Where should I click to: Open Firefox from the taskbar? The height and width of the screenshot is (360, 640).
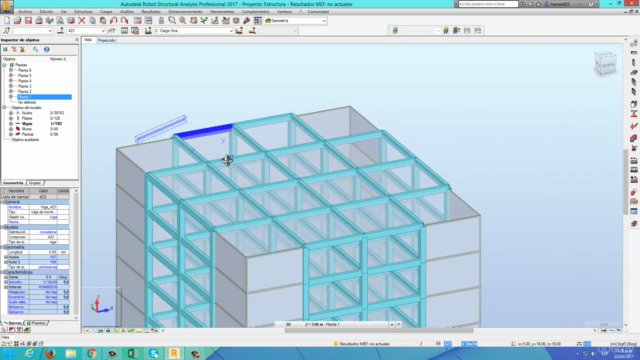[x=50, y=353]
